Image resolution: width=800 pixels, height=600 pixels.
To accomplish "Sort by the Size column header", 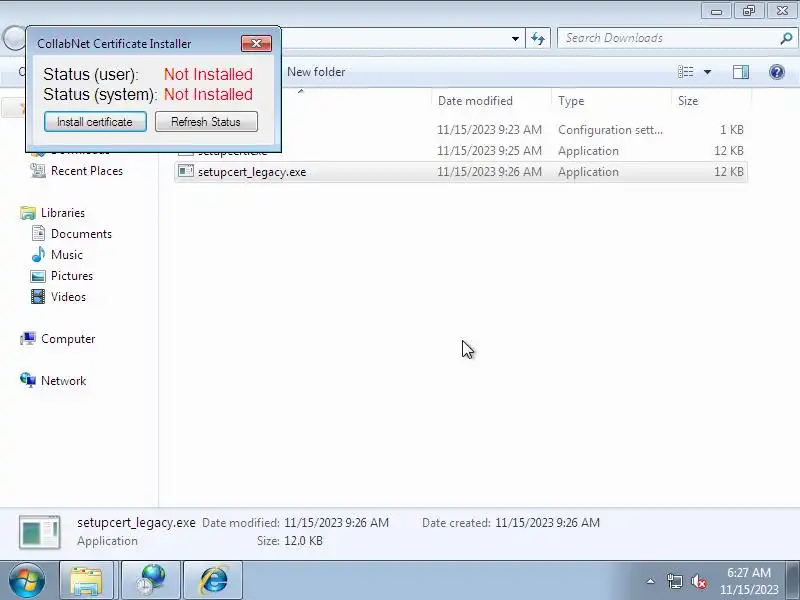I will (711, 101).
